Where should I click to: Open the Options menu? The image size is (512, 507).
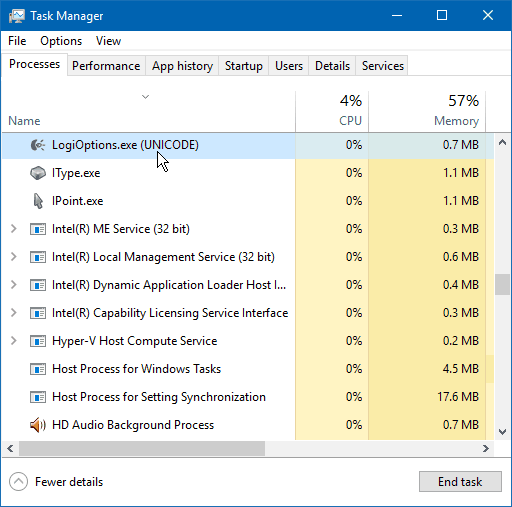coord(61,41)
